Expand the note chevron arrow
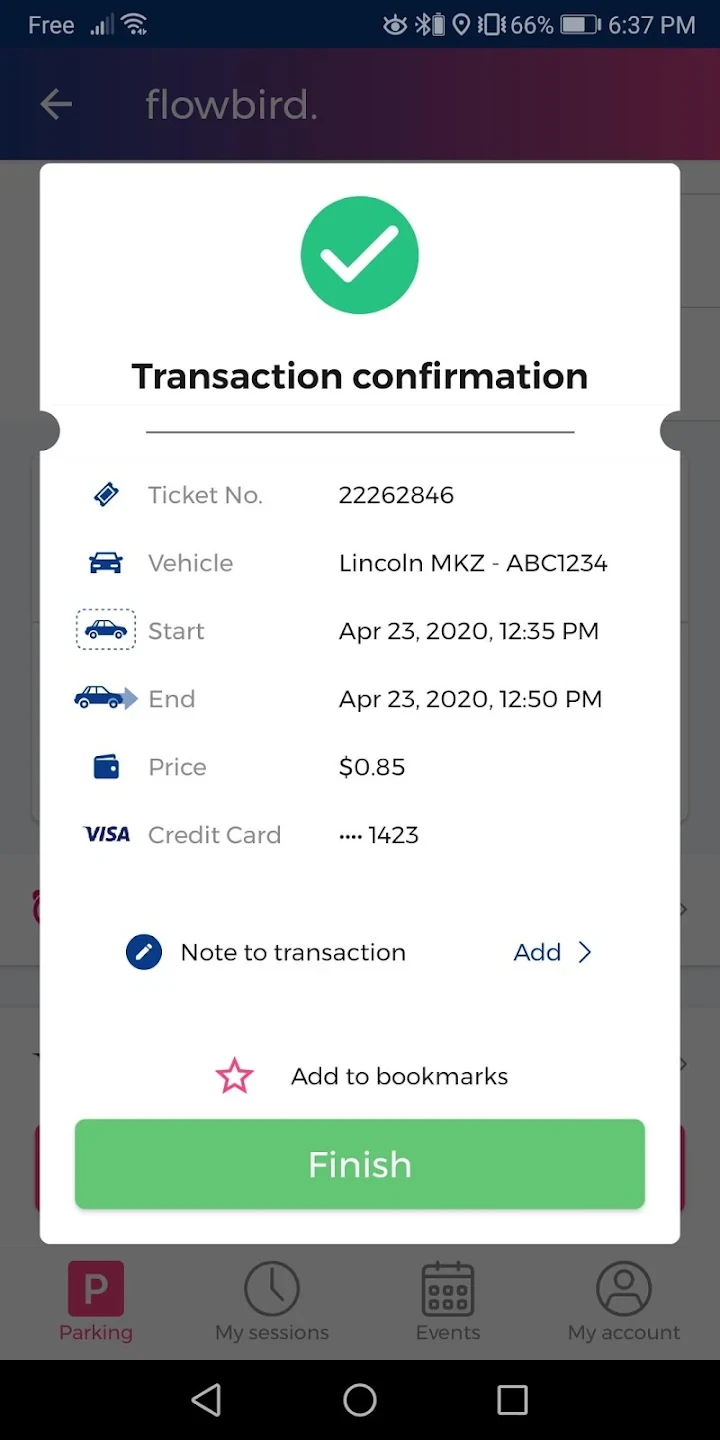720x1440 pixels. [x=585, y=952]
